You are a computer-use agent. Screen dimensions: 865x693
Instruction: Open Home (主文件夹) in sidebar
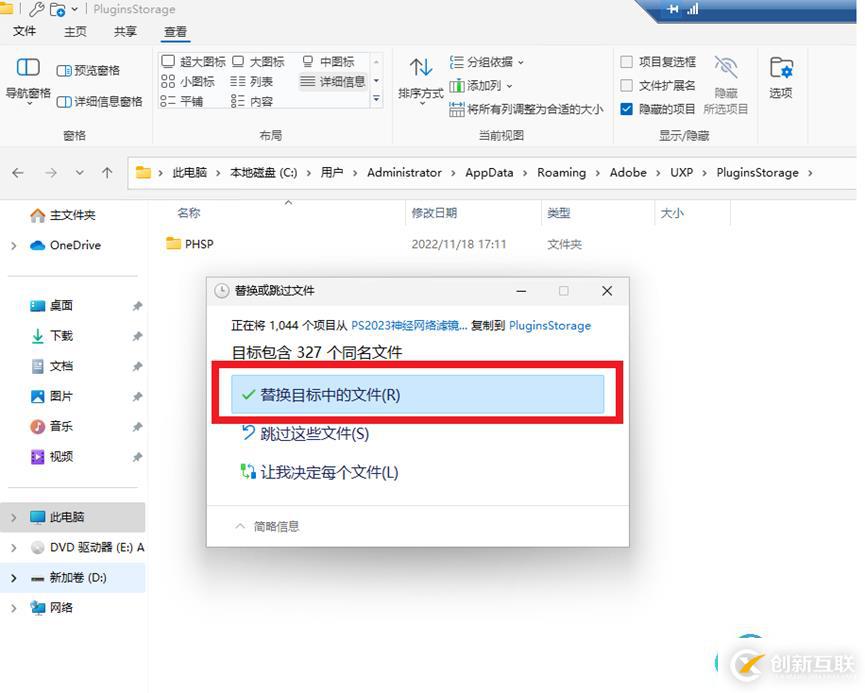pyautogui.click(x=62, y=215)
